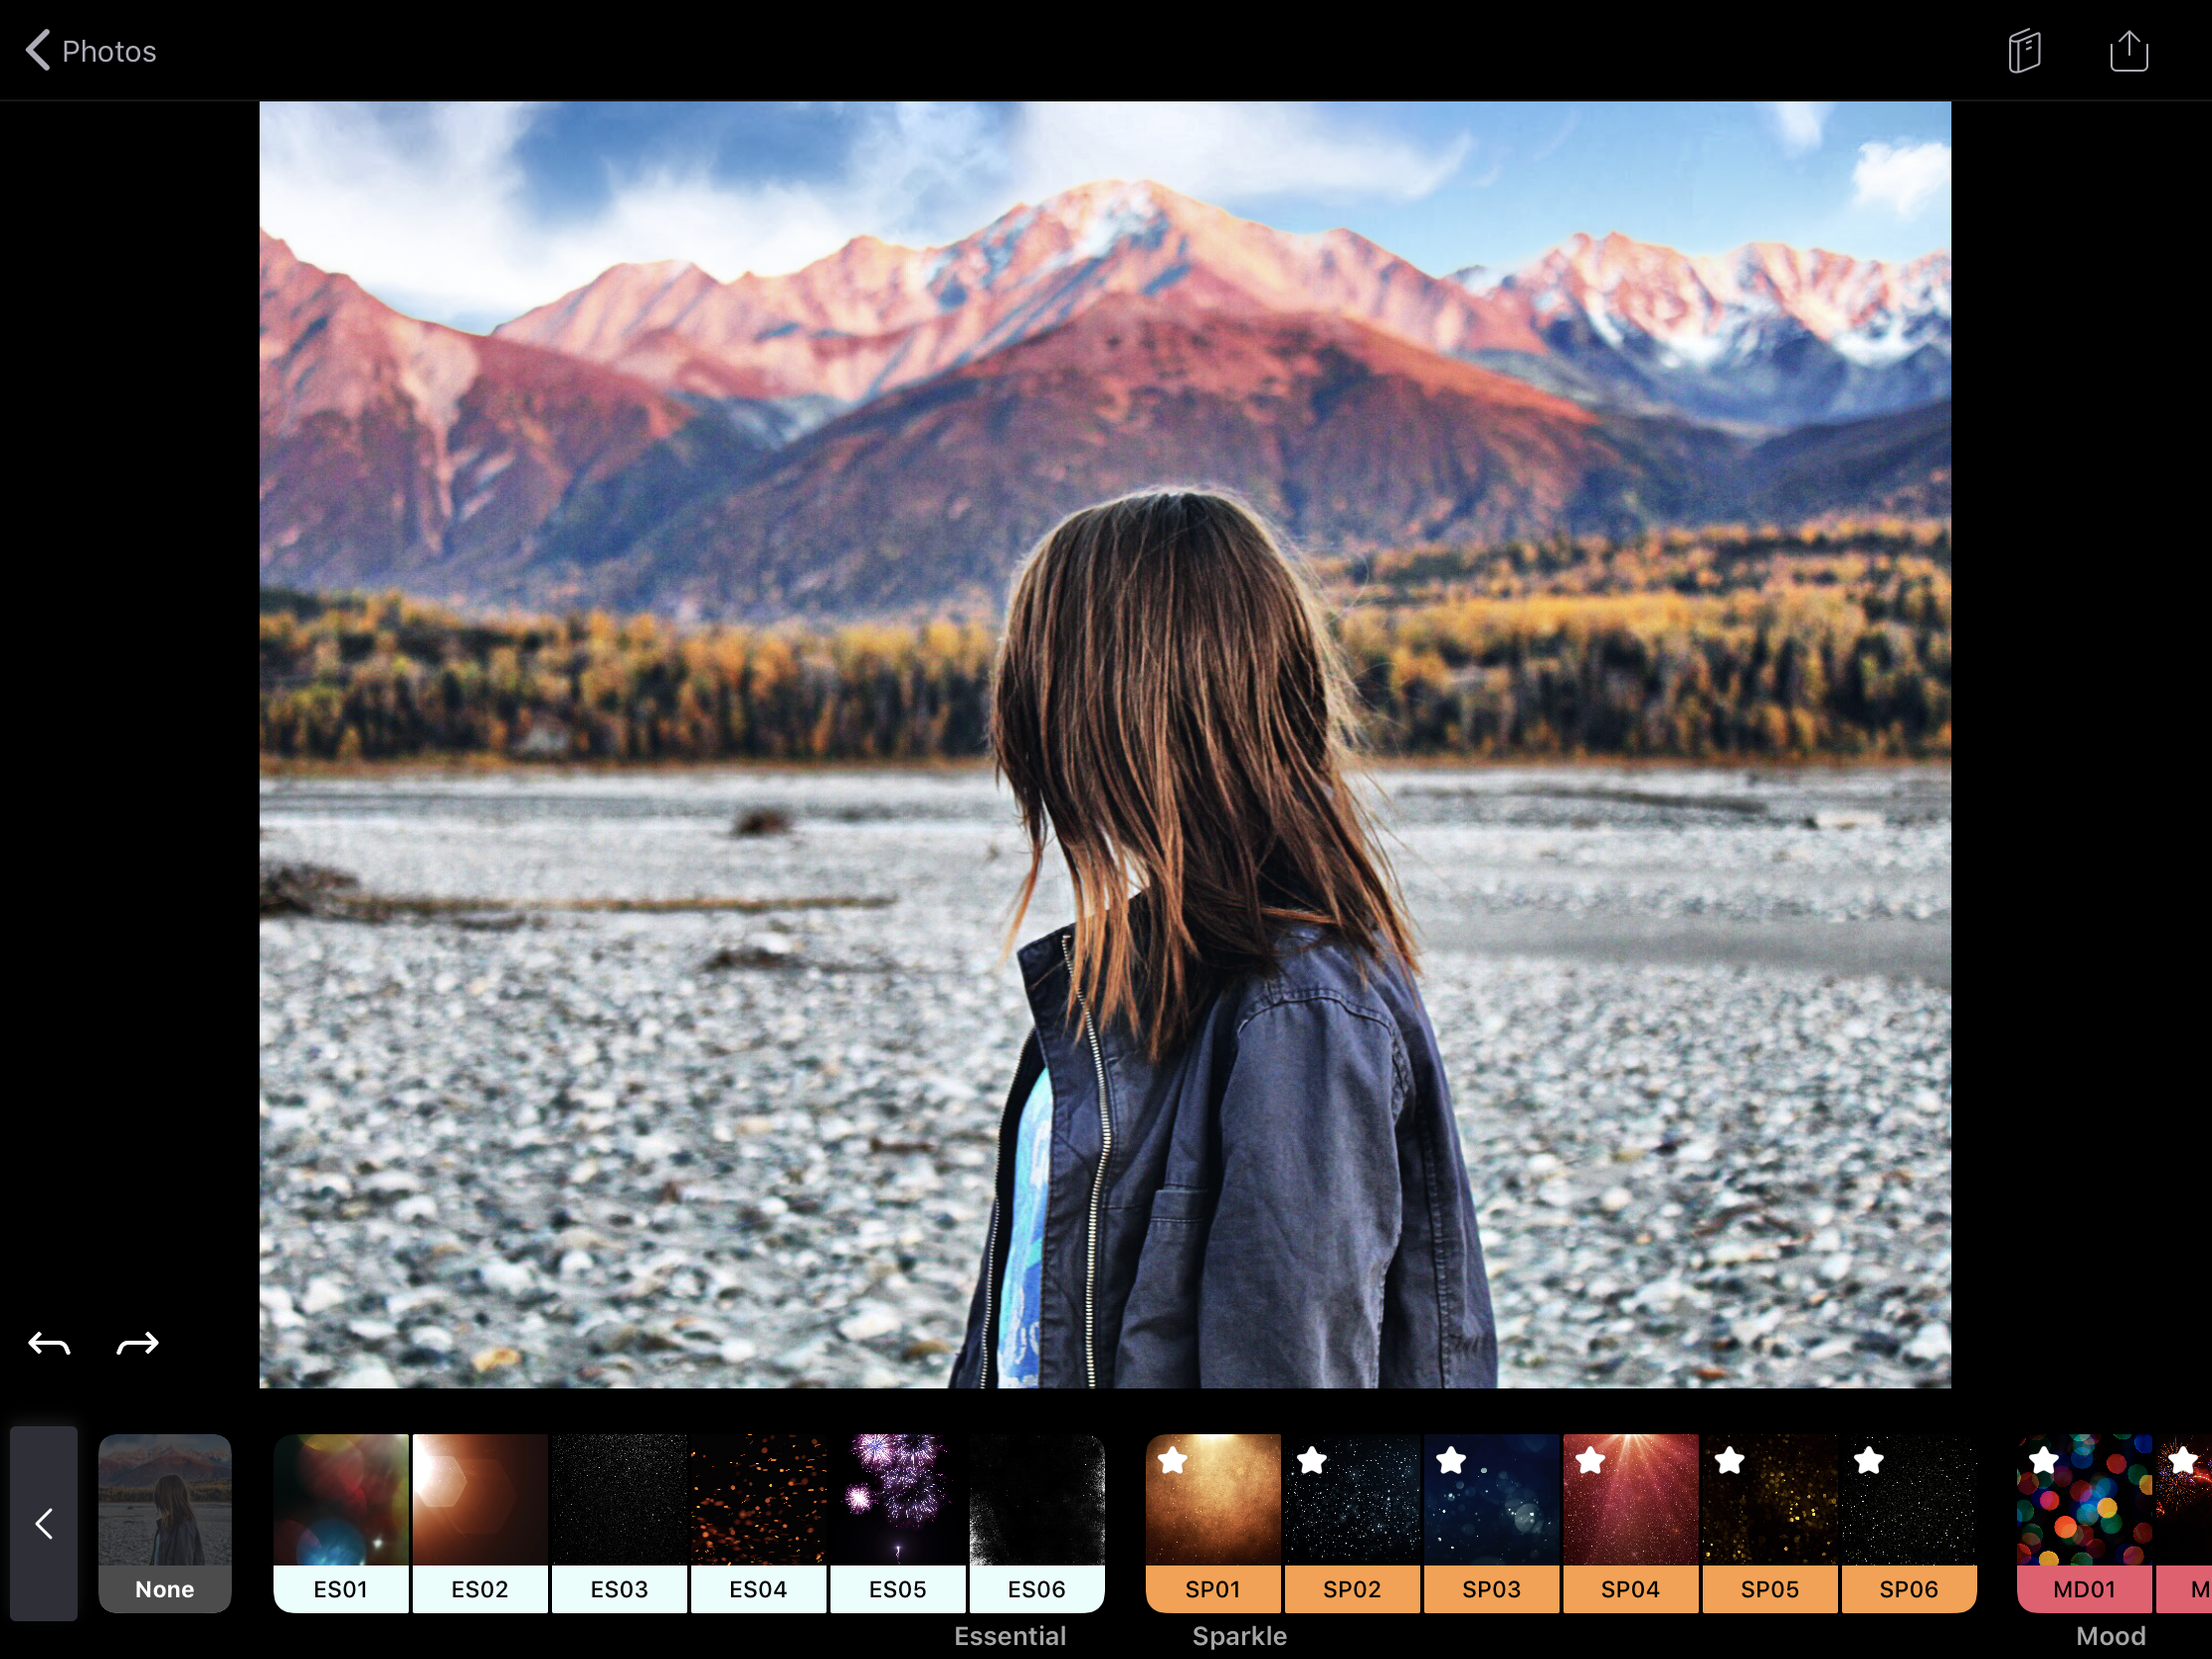Open the share export icon
The height and width of the screenshot is (1659, 2212).
click(x=2128, y=51)
